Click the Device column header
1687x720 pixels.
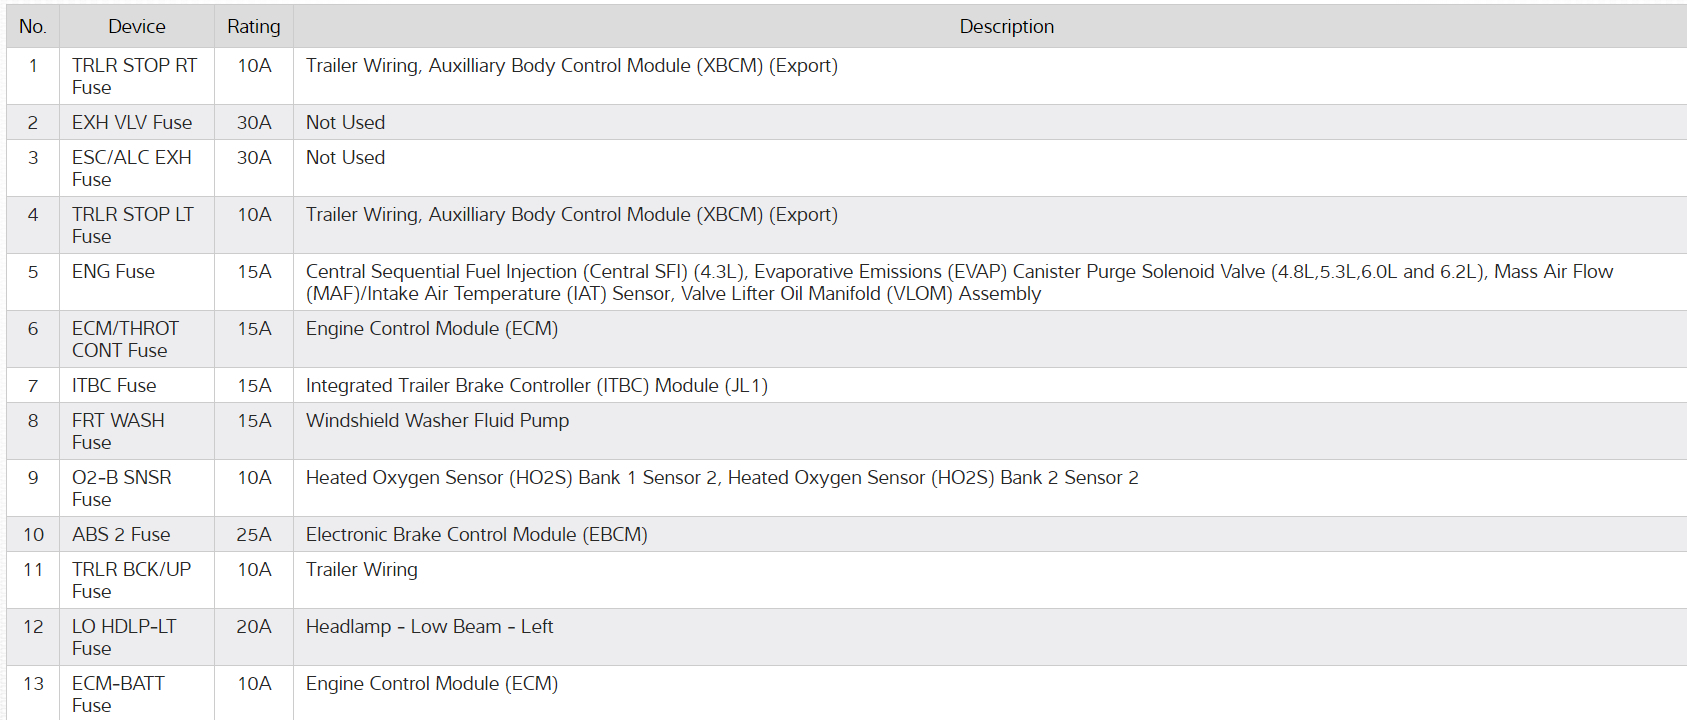click(x=137, y=27)
